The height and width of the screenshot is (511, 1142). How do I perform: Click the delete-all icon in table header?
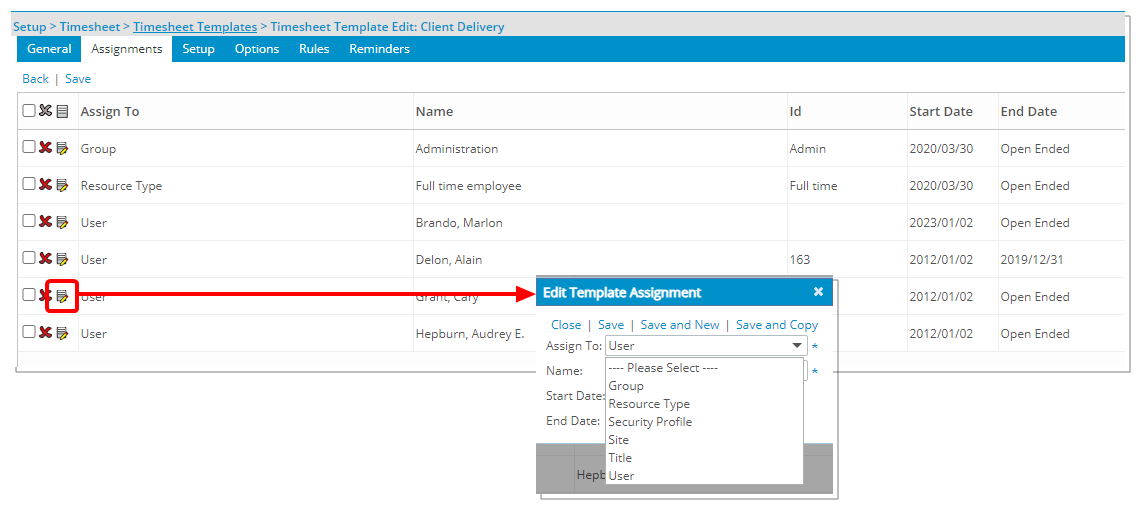tap(45, 111)
